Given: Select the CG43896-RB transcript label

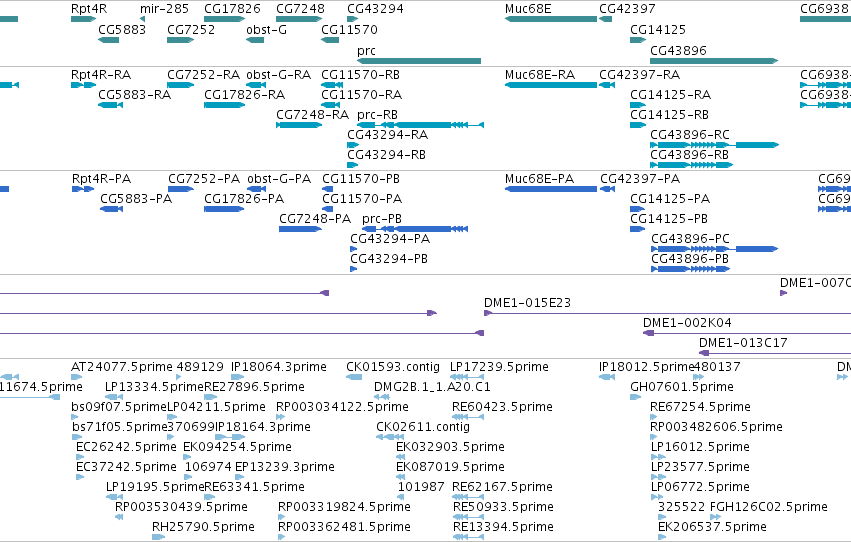Looking at the screenshot, I should point(690,155).
